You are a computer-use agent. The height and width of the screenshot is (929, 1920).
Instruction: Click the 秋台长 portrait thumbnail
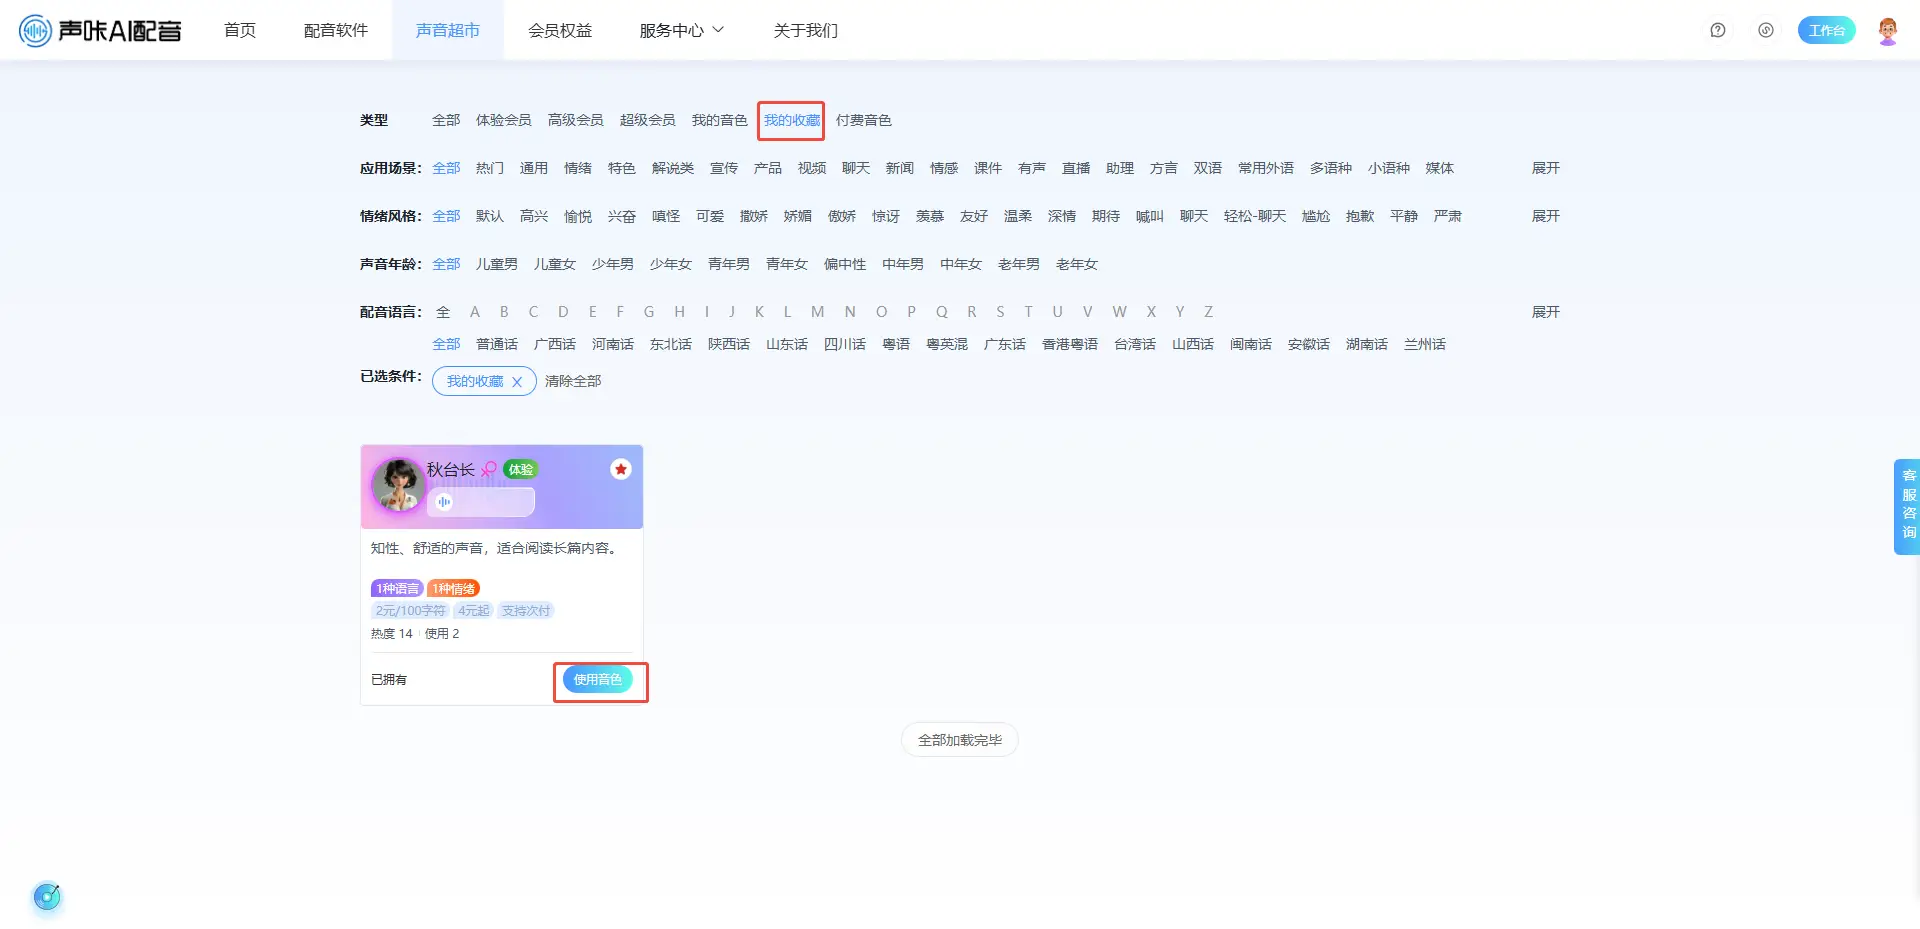398,484
